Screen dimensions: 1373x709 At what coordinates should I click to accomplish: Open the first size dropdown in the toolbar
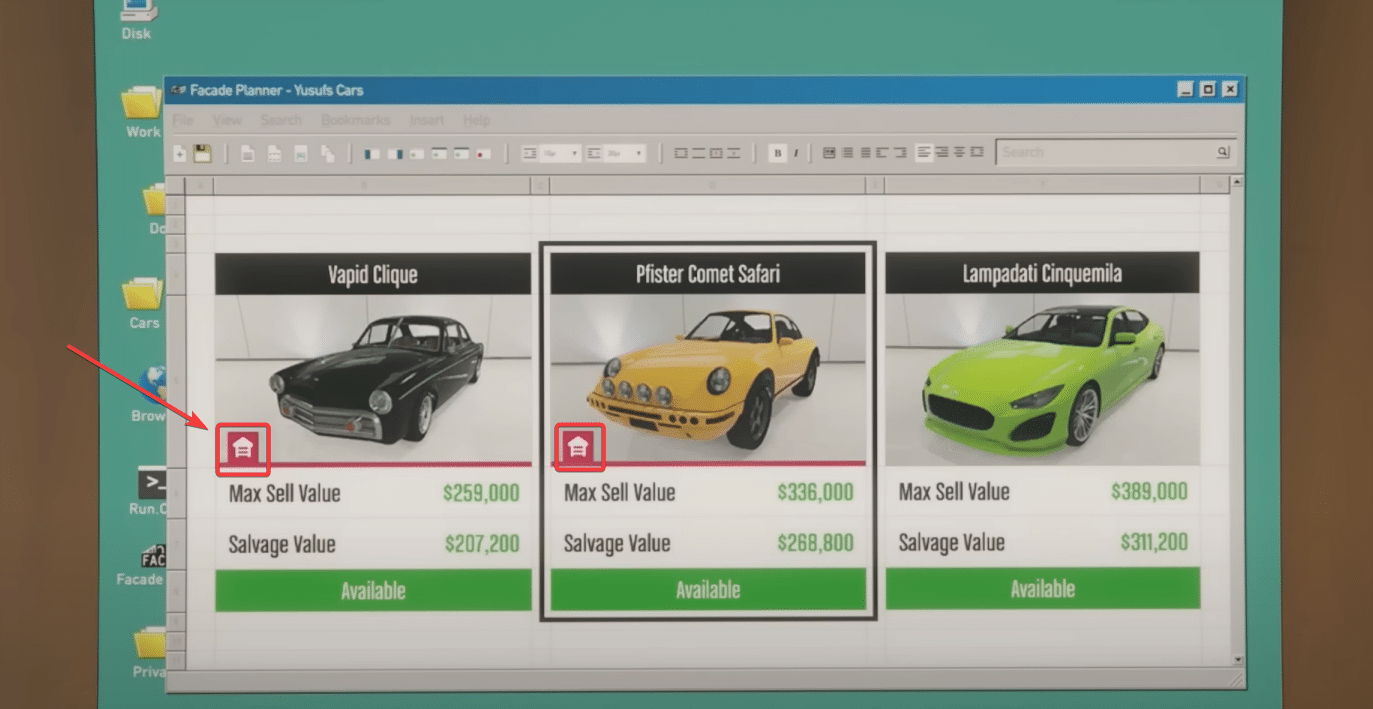tap(551, 153)
